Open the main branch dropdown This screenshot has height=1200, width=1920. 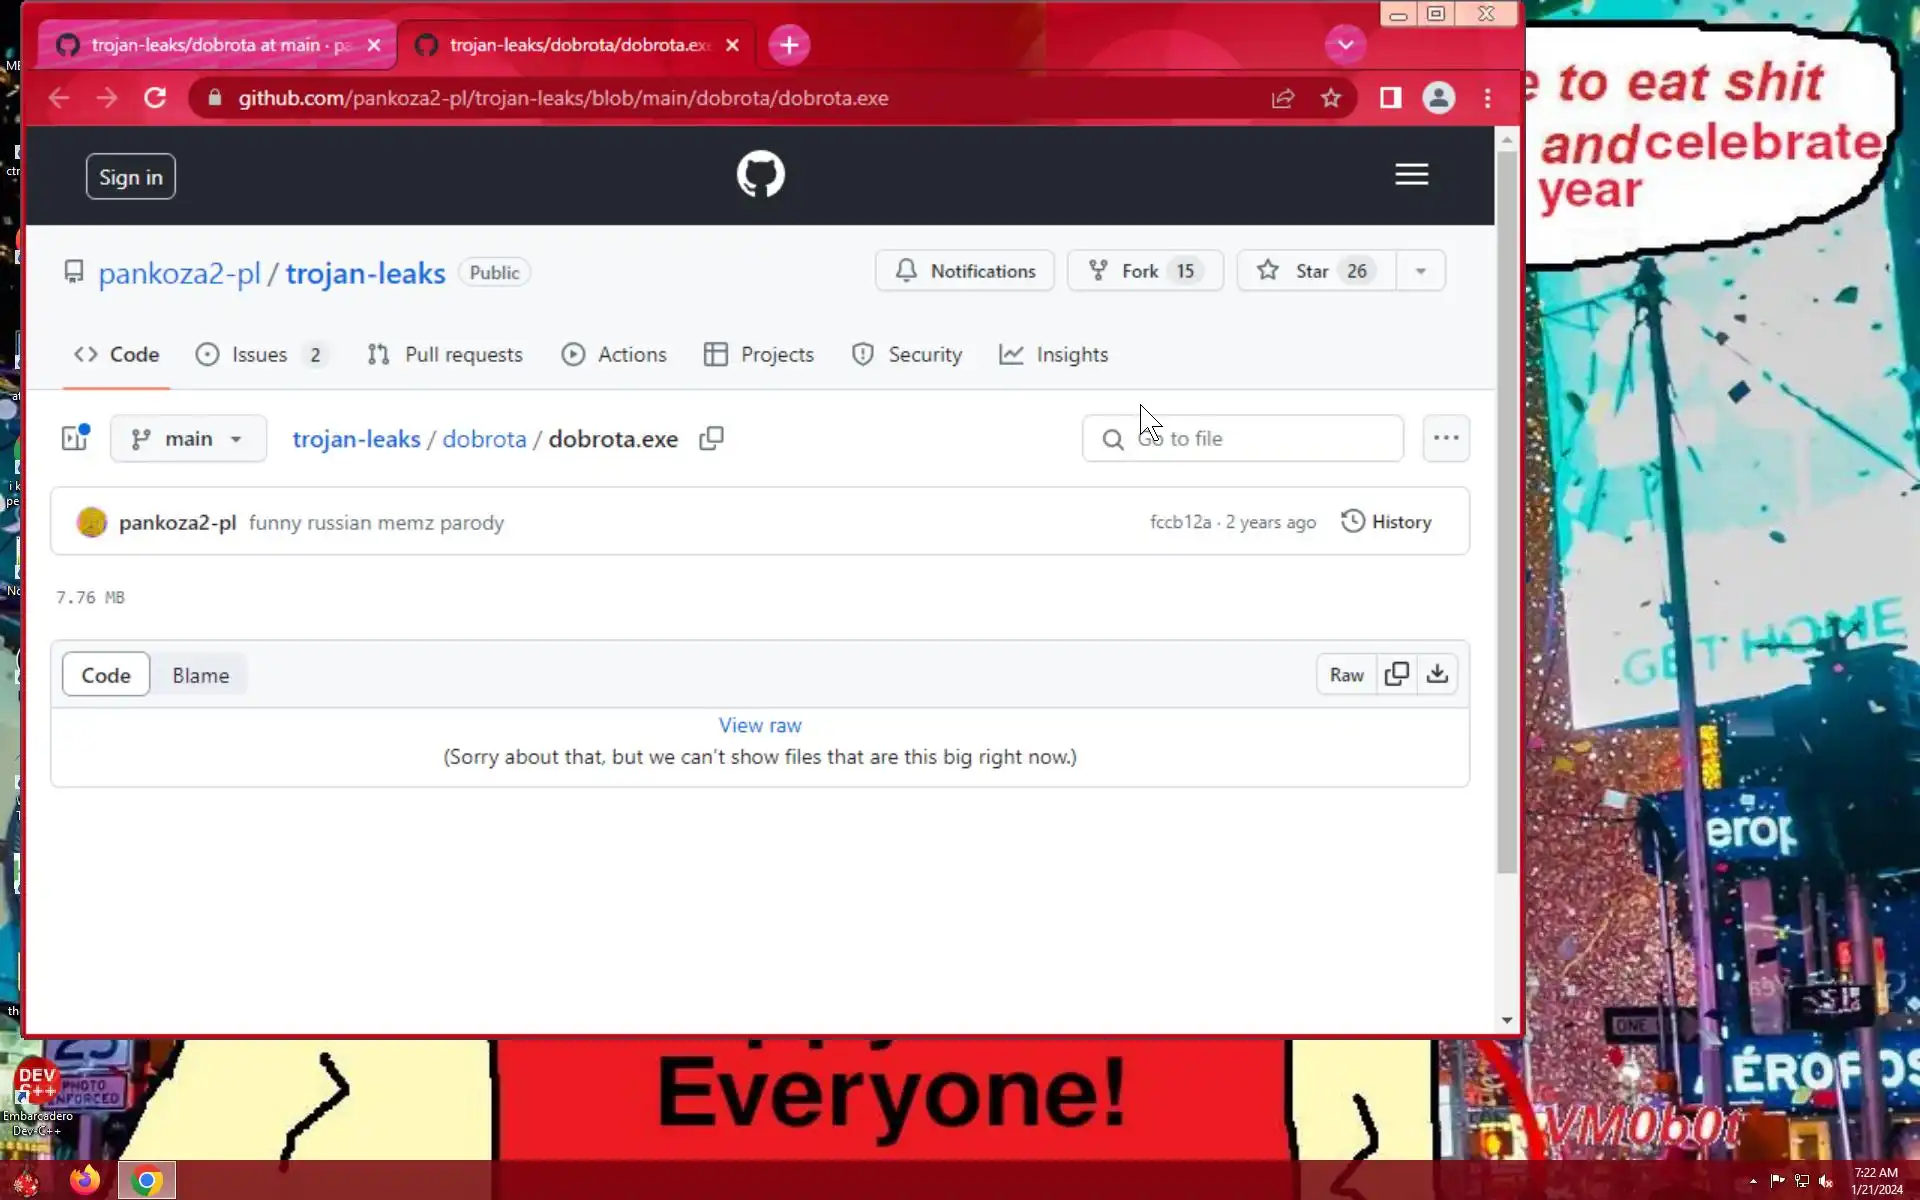tap(188, 439)
